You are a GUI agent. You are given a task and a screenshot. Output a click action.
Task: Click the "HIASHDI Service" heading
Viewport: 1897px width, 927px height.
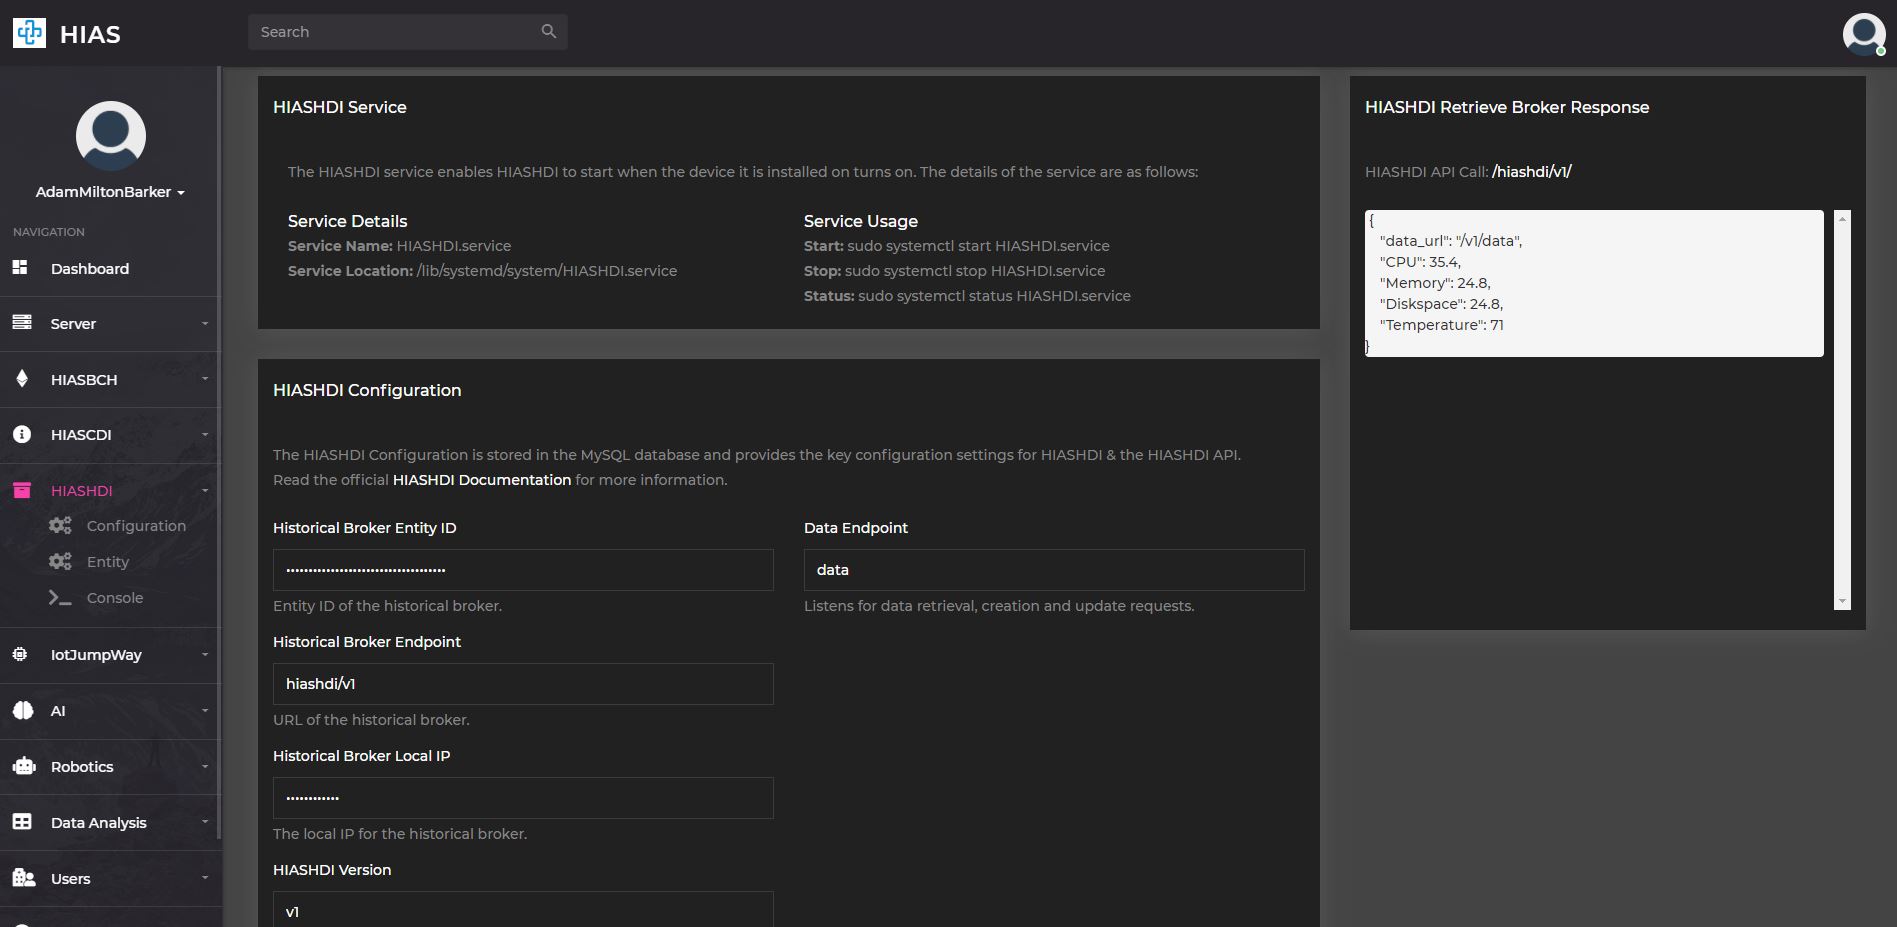click(340, 107)
